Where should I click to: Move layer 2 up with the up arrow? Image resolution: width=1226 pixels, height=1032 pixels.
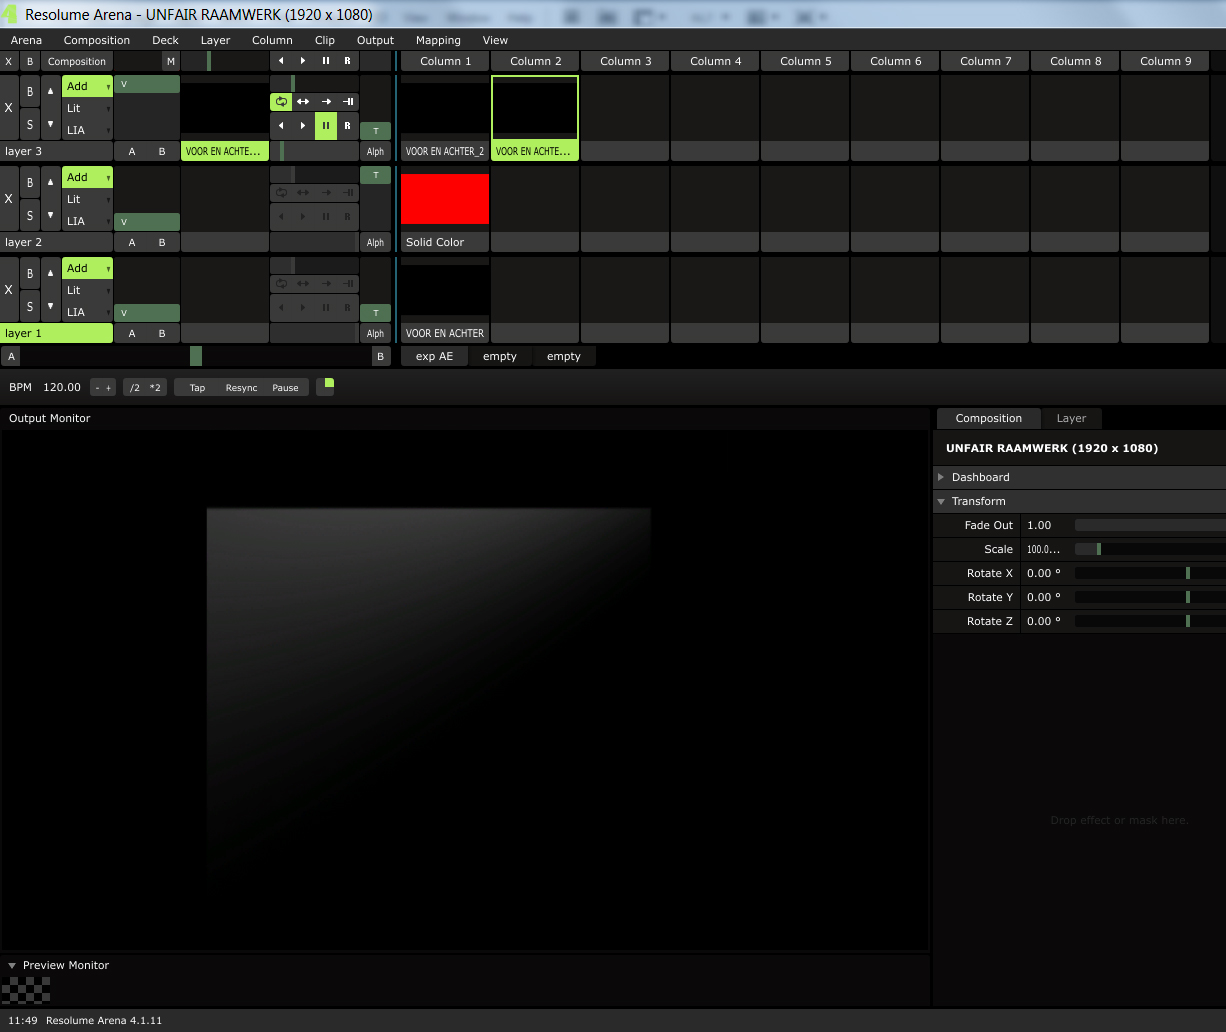[x=51, y=183]
